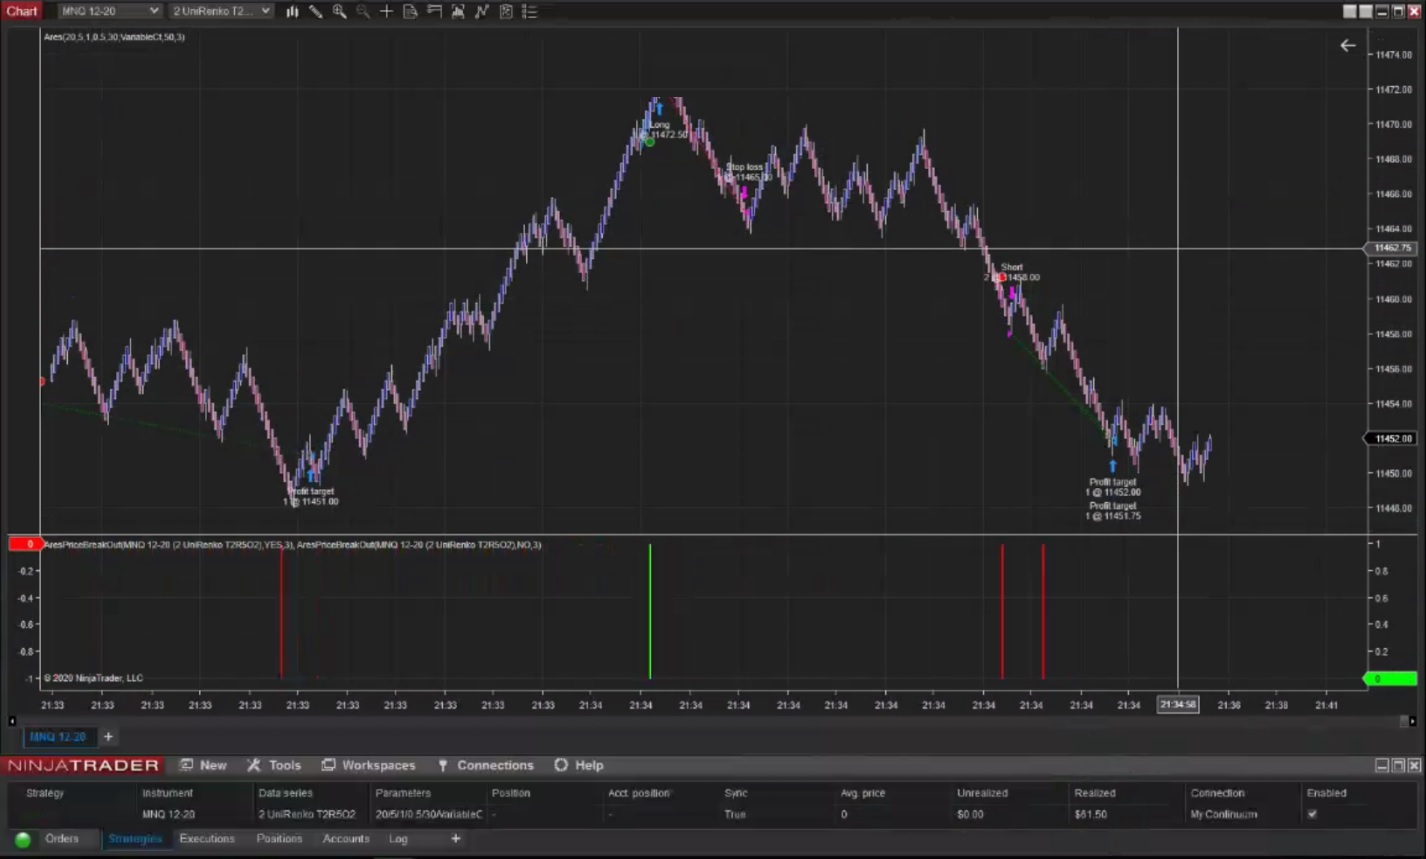Switch to the Executions tab
Viewport: 1426px width, 859px height.
point(207,839)
